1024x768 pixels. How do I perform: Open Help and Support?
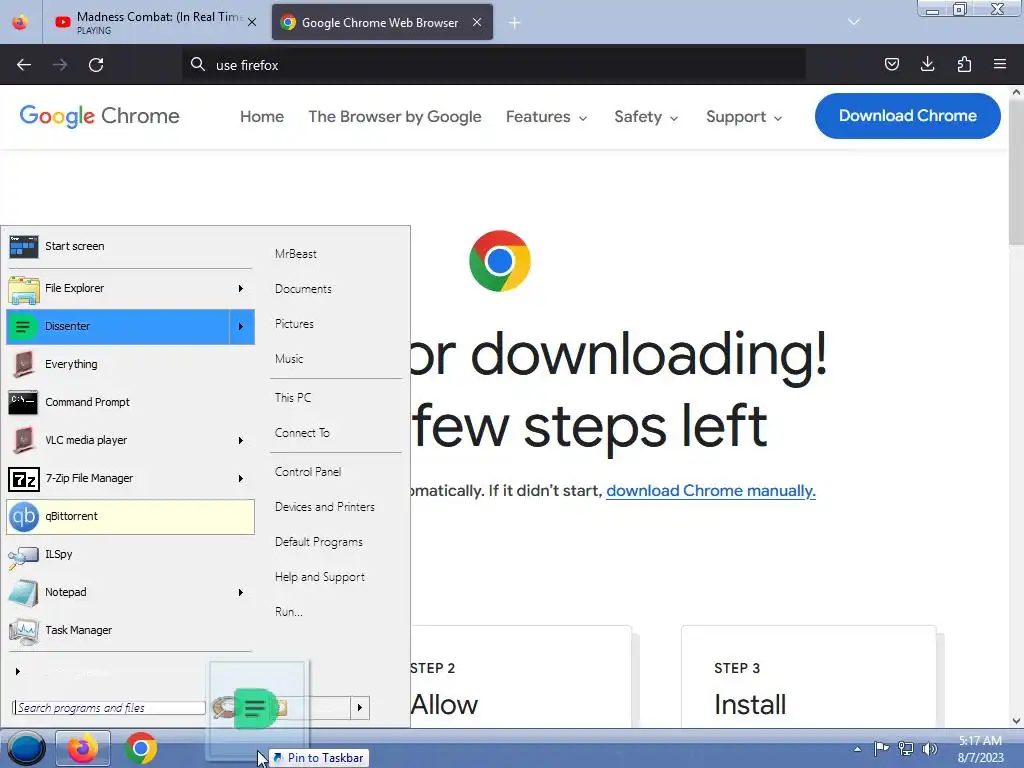319,577
